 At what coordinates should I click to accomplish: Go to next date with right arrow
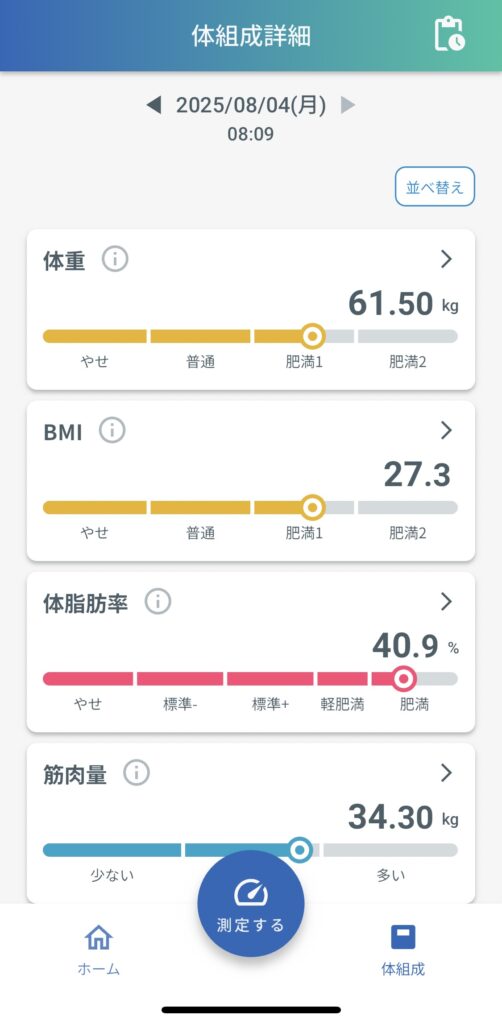(348, 105)
